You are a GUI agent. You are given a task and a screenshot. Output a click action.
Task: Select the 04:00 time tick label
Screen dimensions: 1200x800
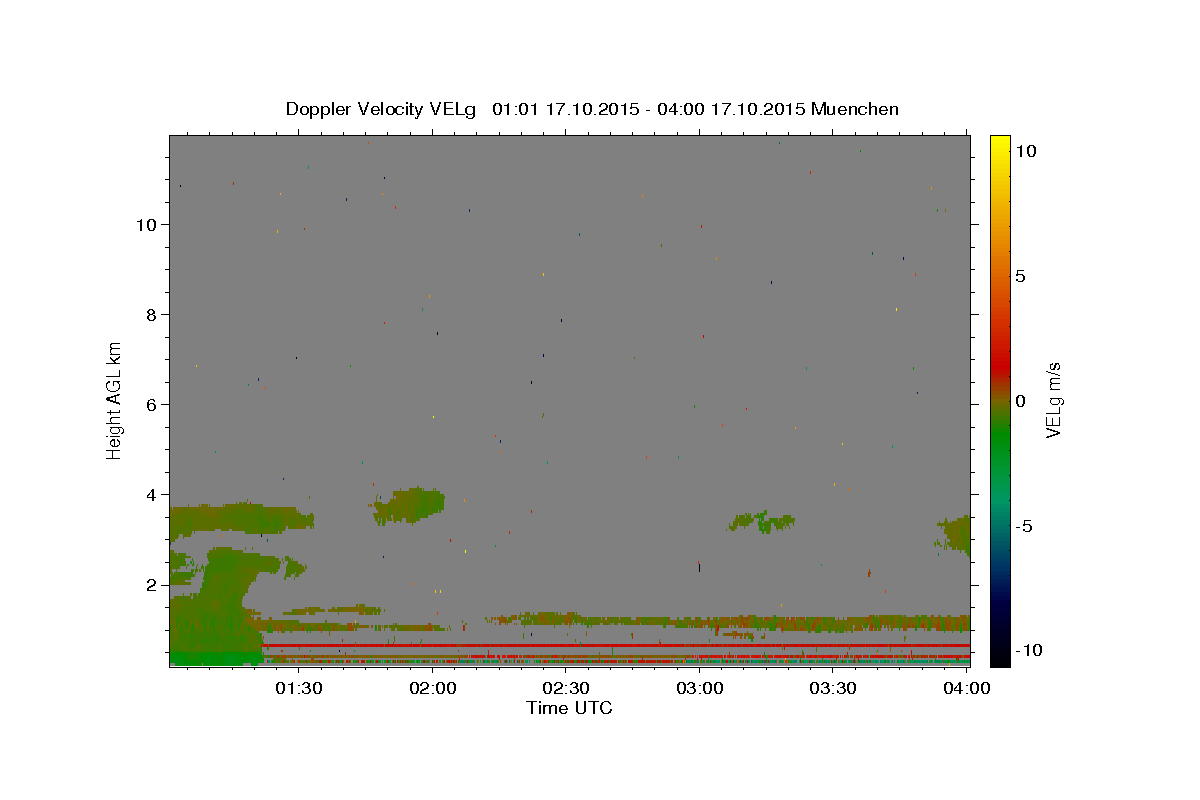(x=966, y=688)
